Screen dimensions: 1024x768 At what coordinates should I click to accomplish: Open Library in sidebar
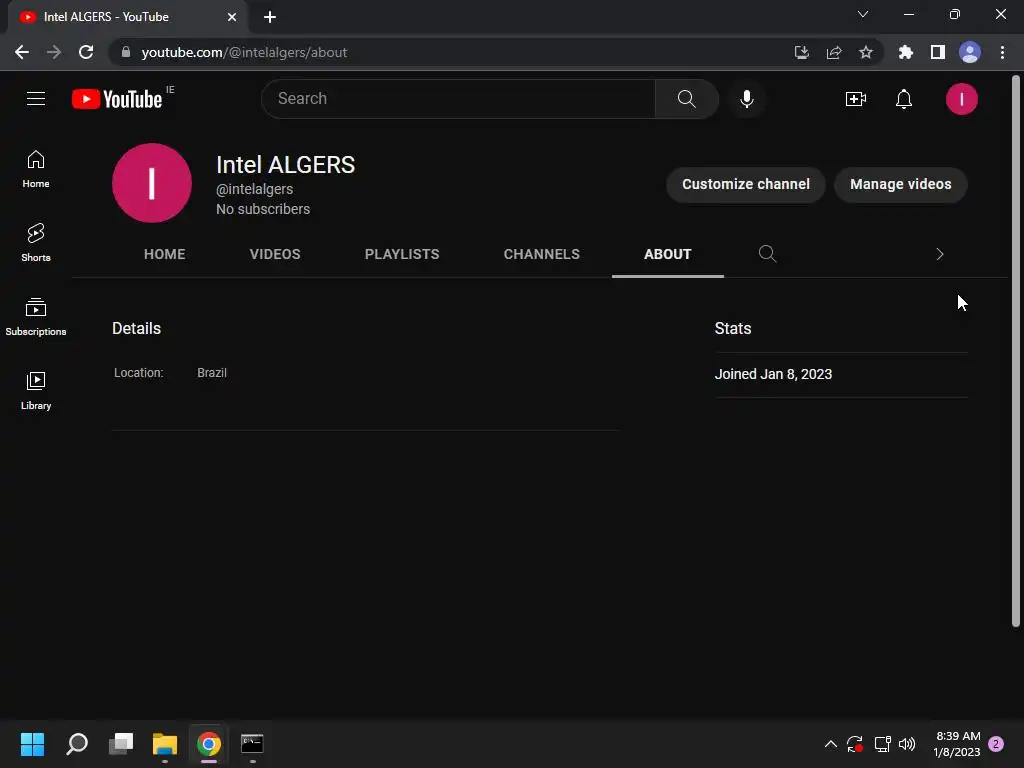click(x=36, y=391)
